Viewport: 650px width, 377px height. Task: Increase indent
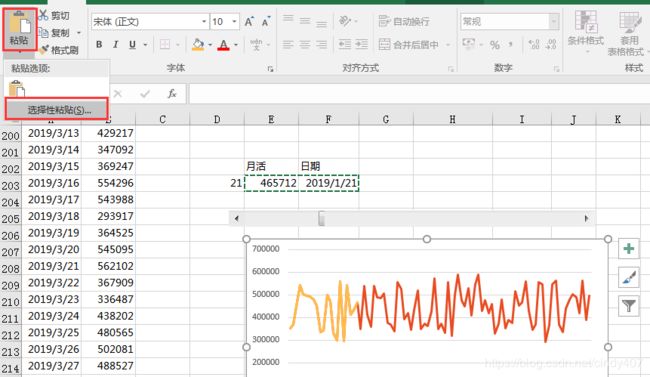[361, 44]
